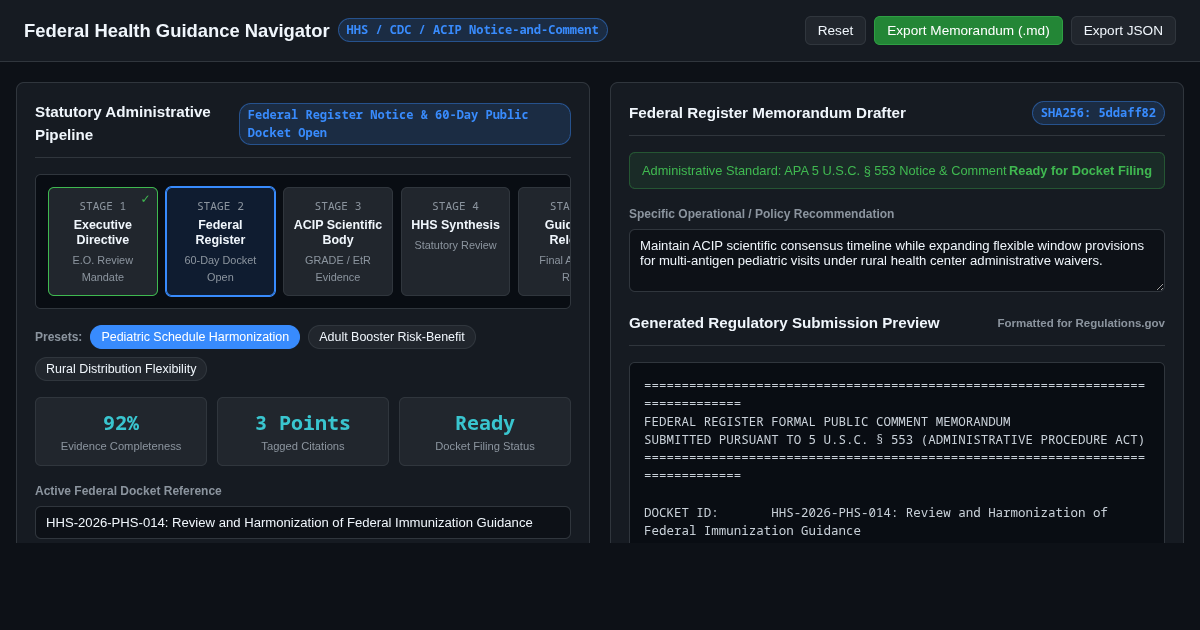This screenshot has width=1200, height=630.
Task: Choose Rural Distribution Flexibility preset
Action: click(x=121, y=369)
